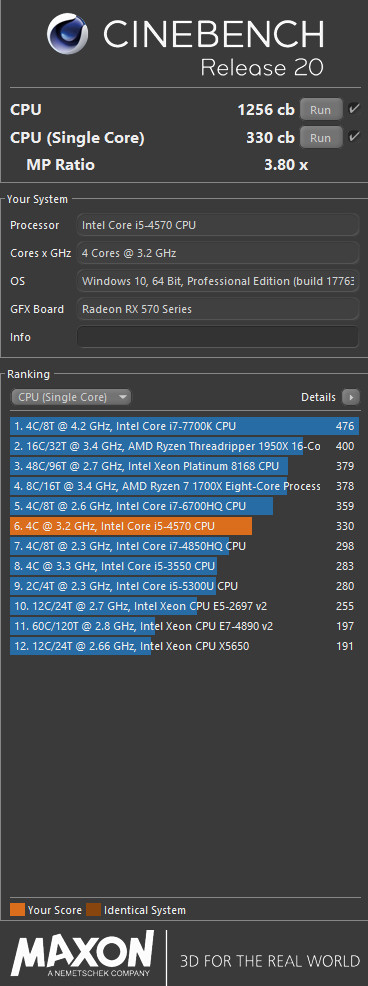The height and width of the screenshot is (986, 368).
Task: Select ranking row 10 Xeon E5-2697 v2
Action: [184, 606]
